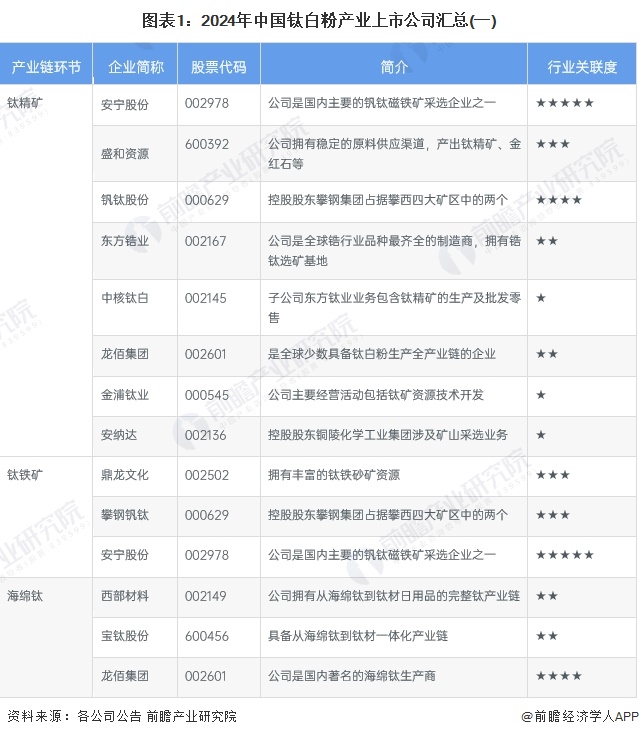Click the three-star rating for 盛和资源
The height and width of the screenshot is (737, 639).
[x=553, y=144]
